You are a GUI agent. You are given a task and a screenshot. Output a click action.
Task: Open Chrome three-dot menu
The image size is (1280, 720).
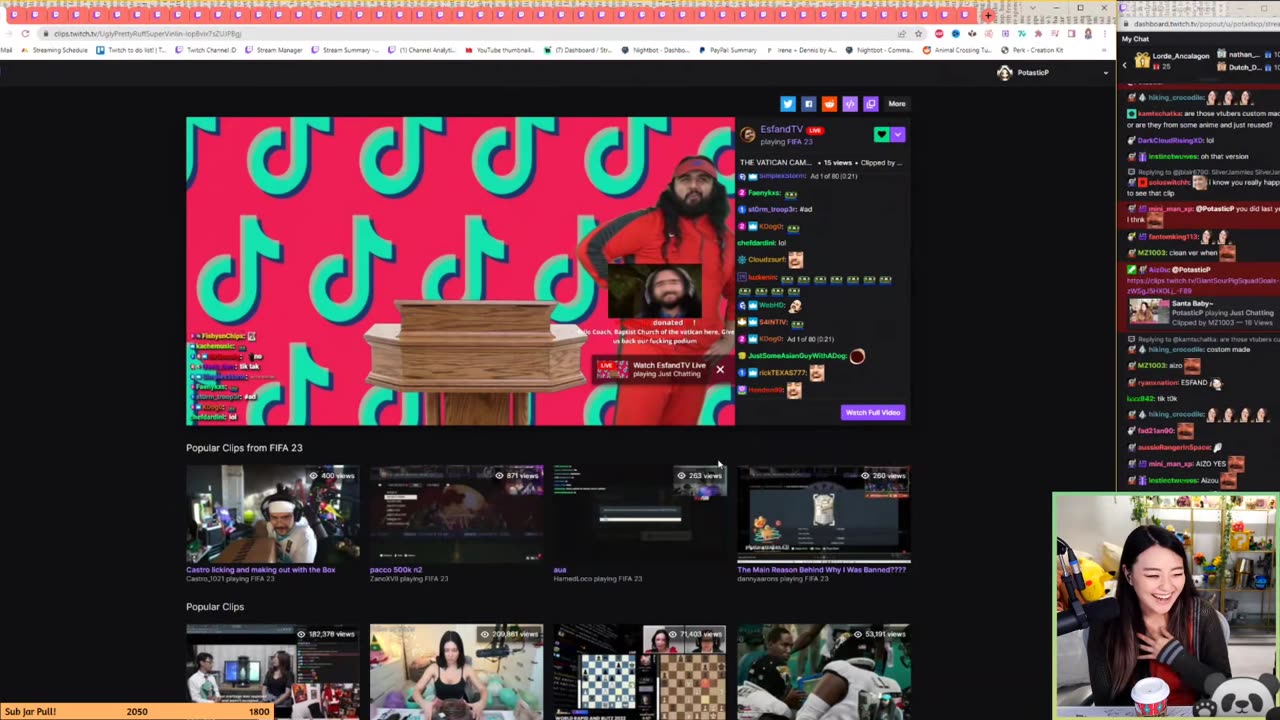click(1105, 34)
